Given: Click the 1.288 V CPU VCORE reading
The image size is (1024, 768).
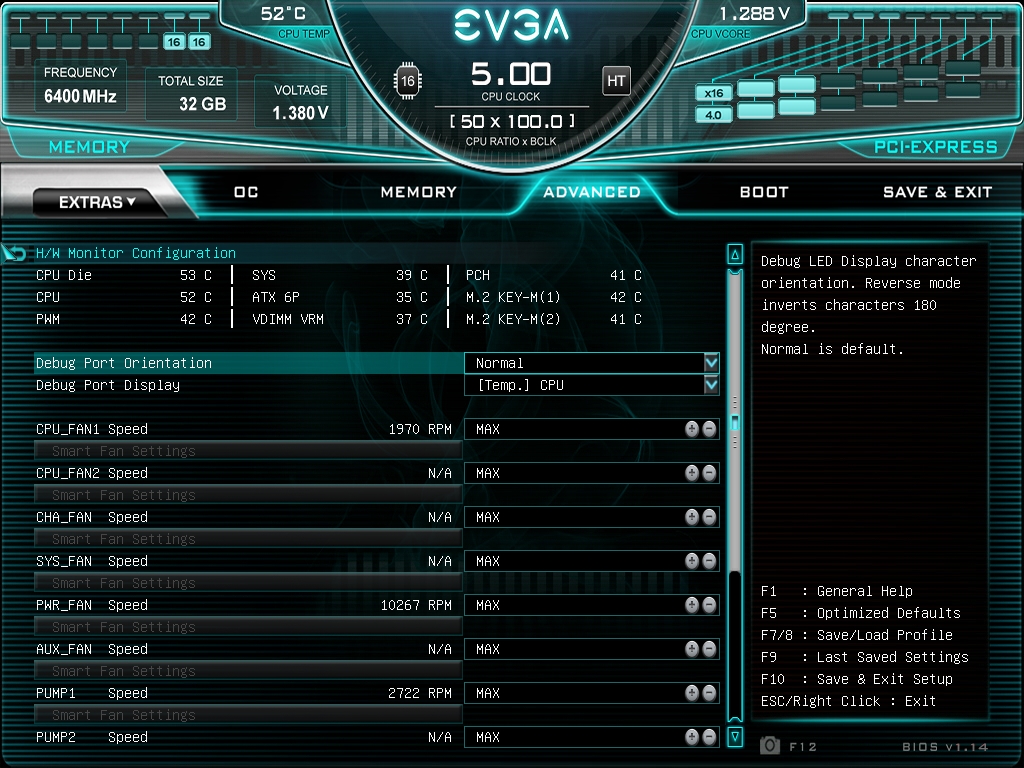Looking at the screenshot, I should coord(755,14).
